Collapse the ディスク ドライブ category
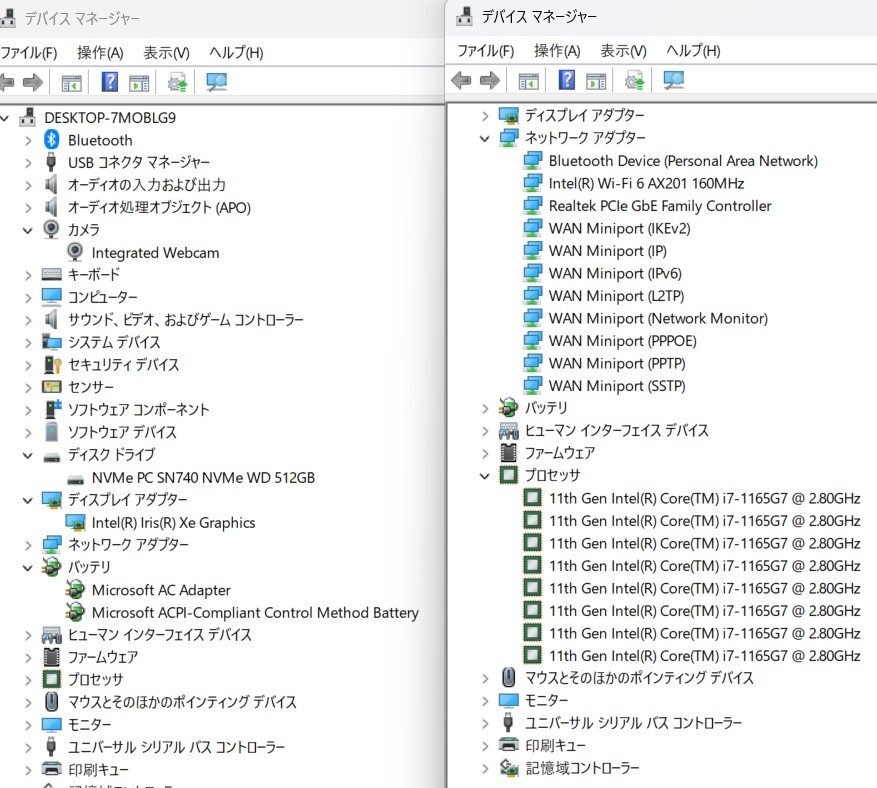Image resolution: width=877 pixels, height=788 pixels. coord(28,455)
